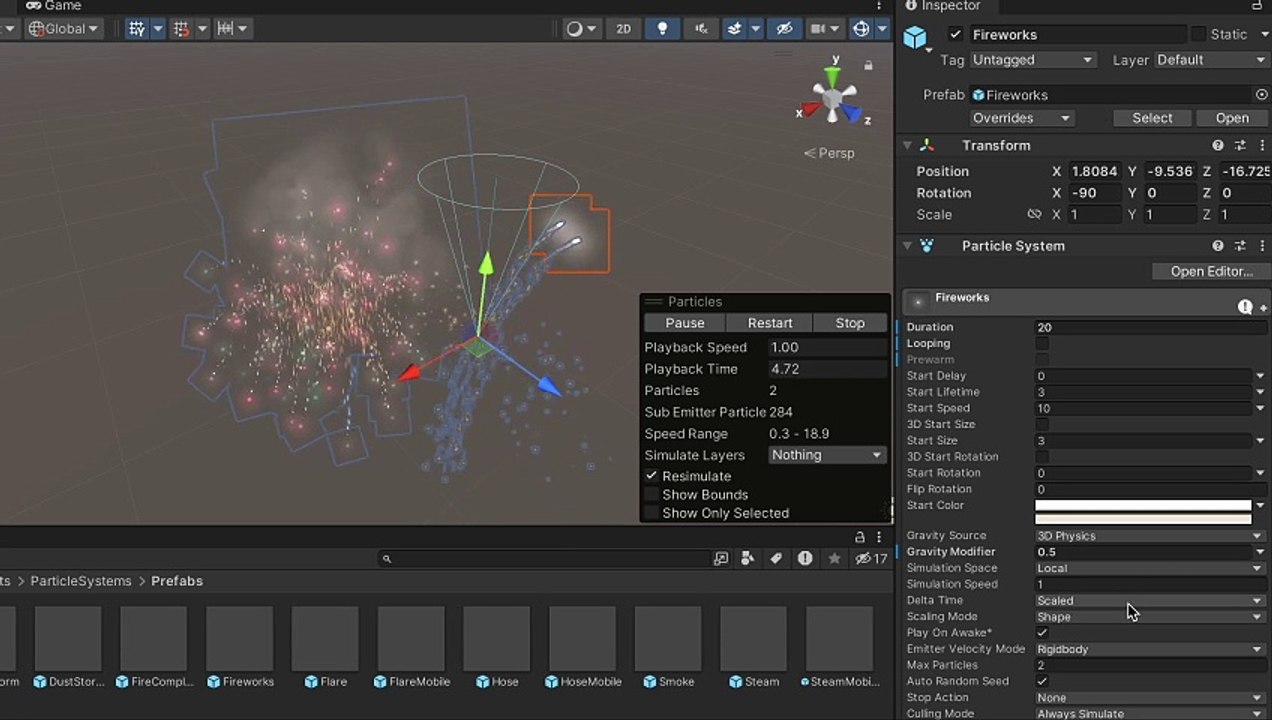Click the prefab Select button

1152,118
